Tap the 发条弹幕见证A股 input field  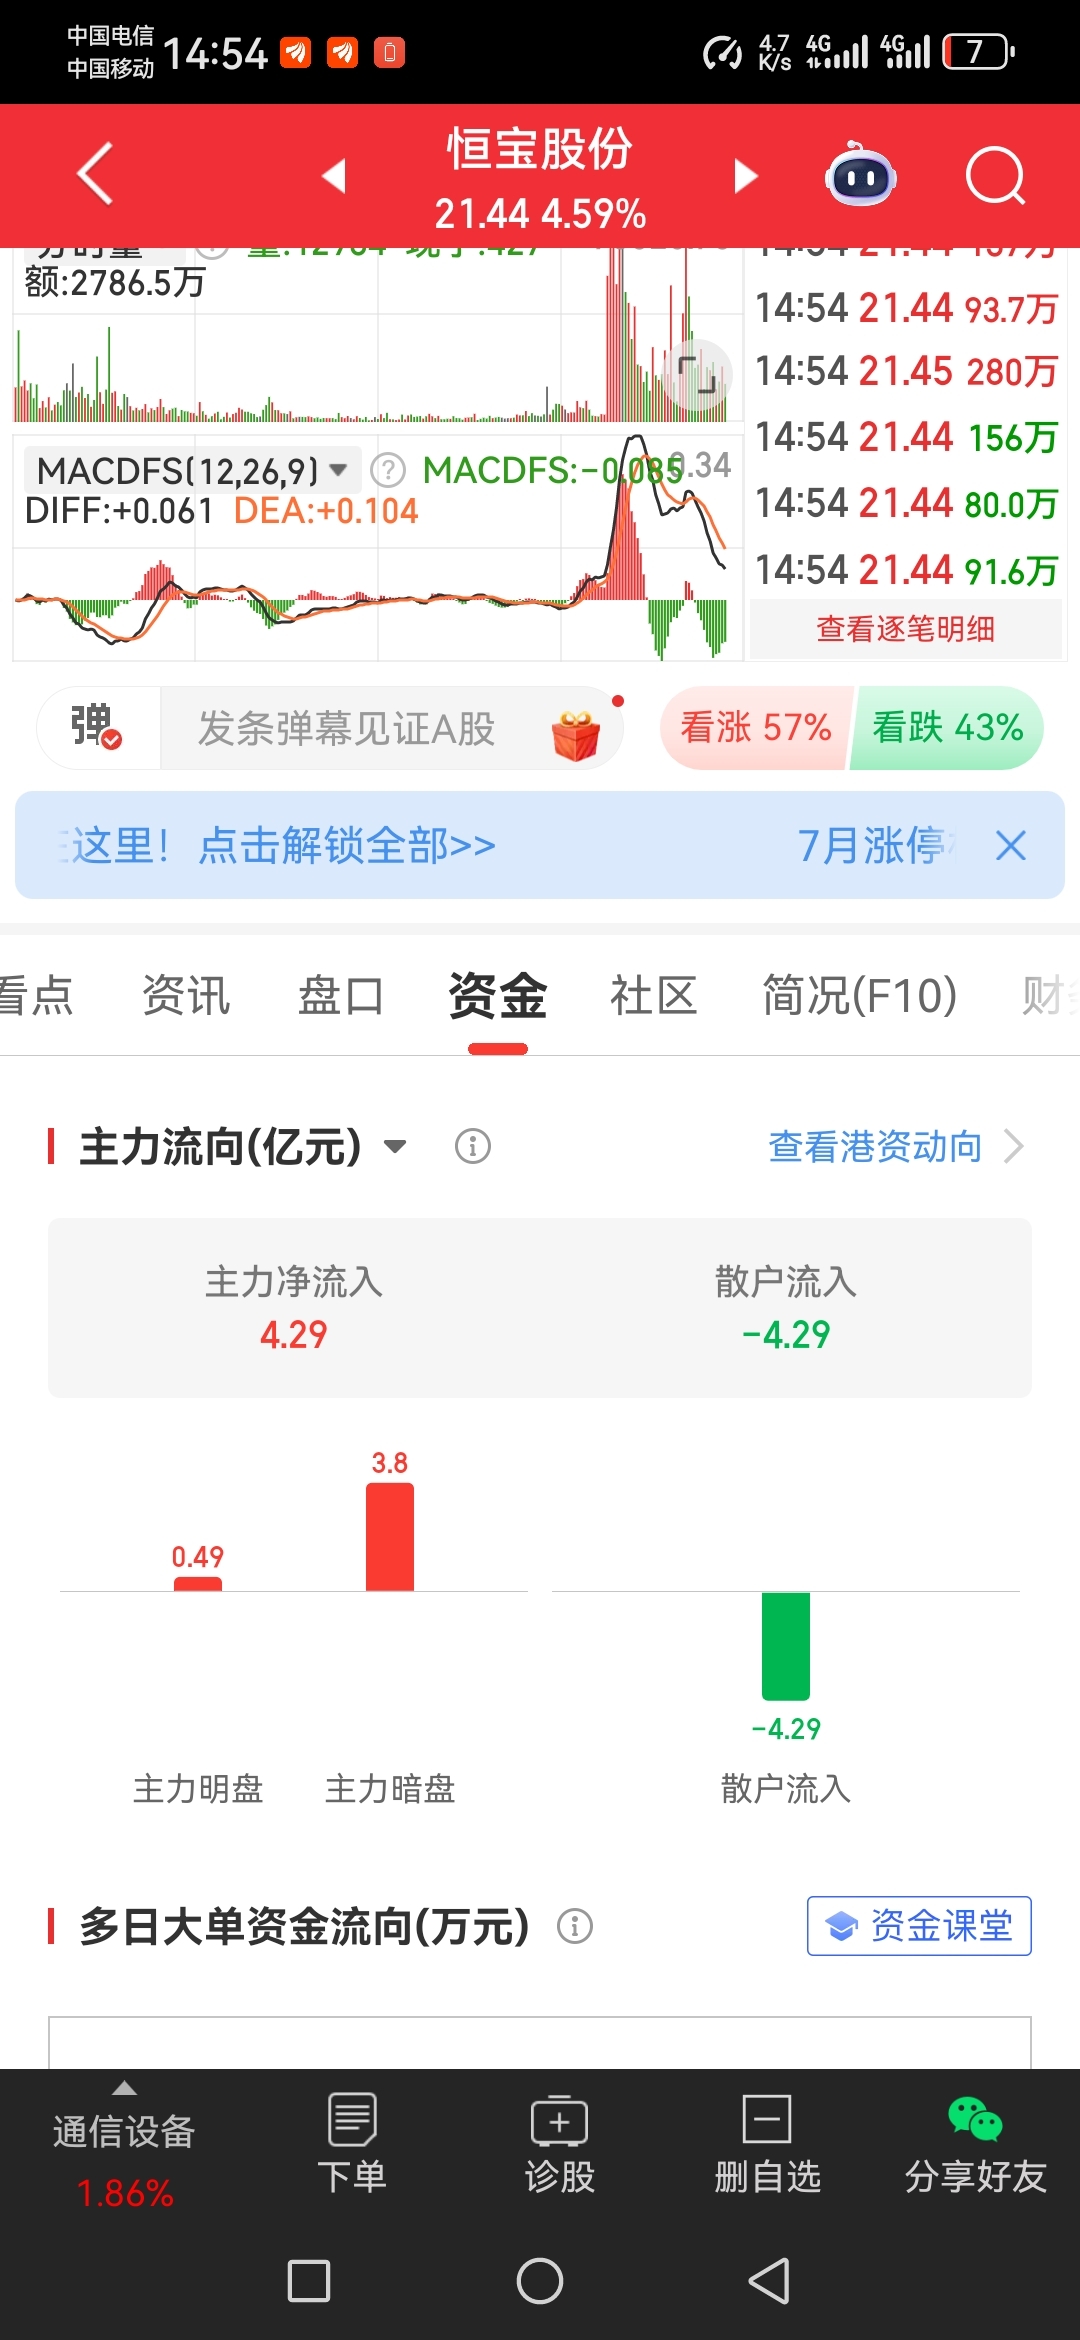tap(390, 728)
